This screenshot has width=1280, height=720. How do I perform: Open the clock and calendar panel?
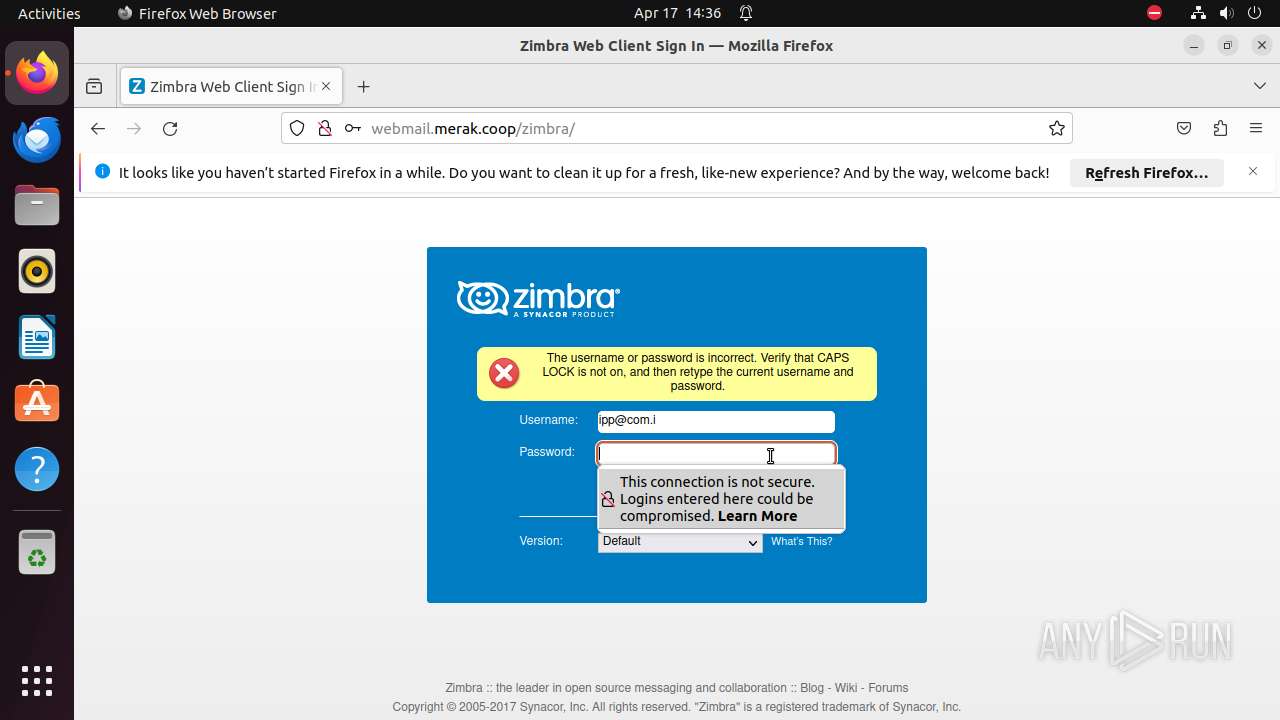pos(677,13)
